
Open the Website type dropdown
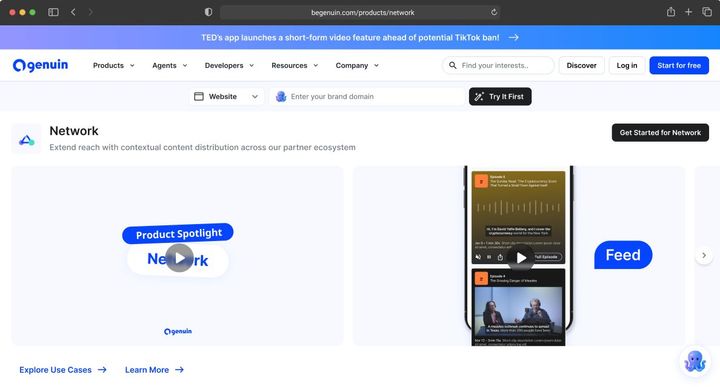[x=226, y=96]
